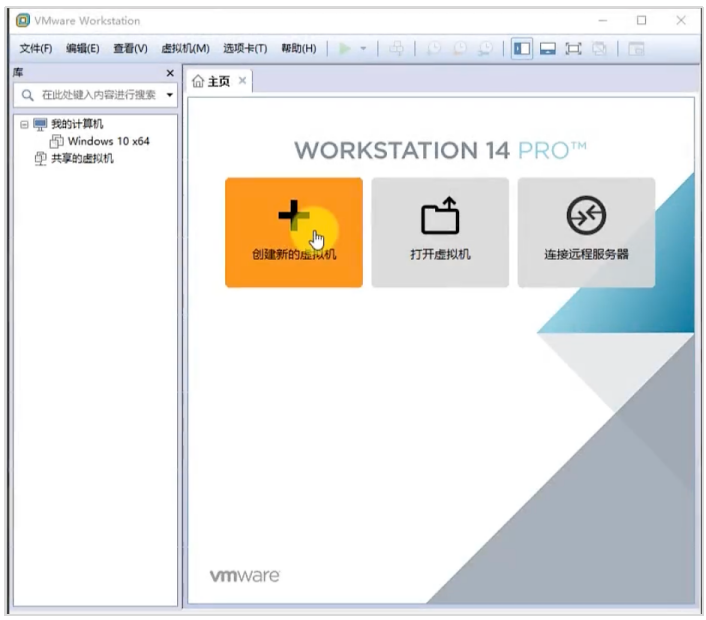
Task: Enter full screen mode icon
Action: [573, 48]
